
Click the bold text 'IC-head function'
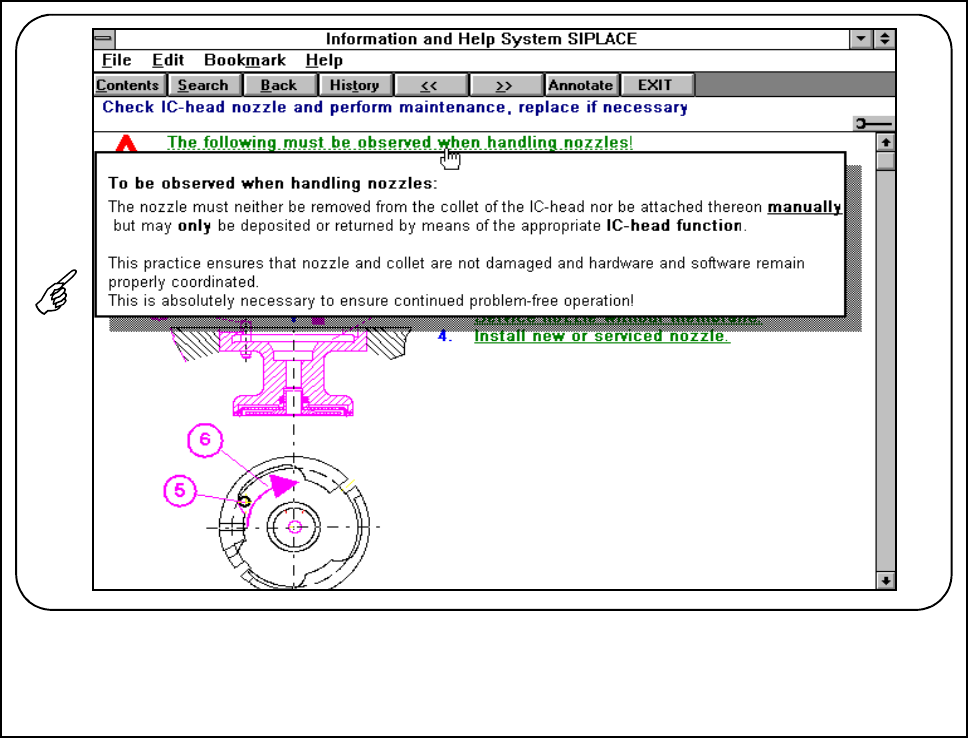click(x=674, y=226)
